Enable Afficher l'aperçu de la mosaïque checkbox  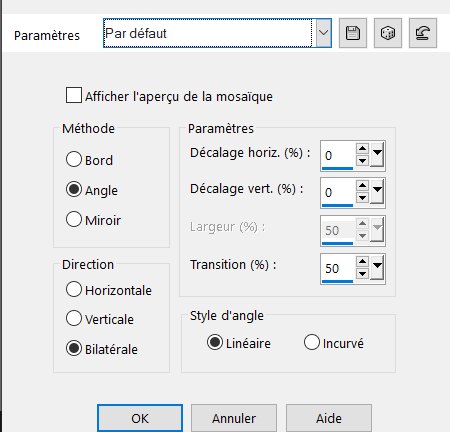[x=74, y=95]
